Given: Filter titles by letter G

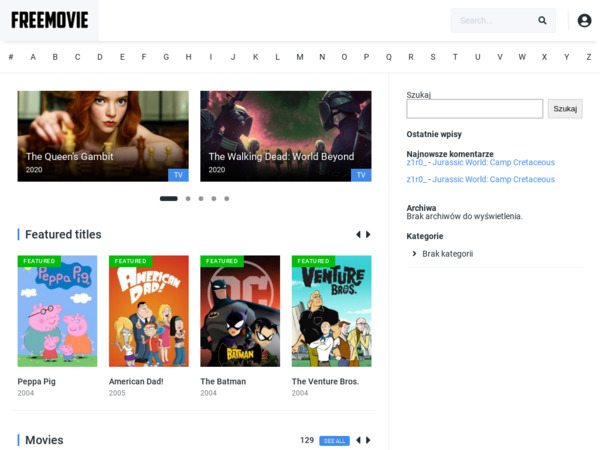Looking at the screenshot, I should pos(166,57).
